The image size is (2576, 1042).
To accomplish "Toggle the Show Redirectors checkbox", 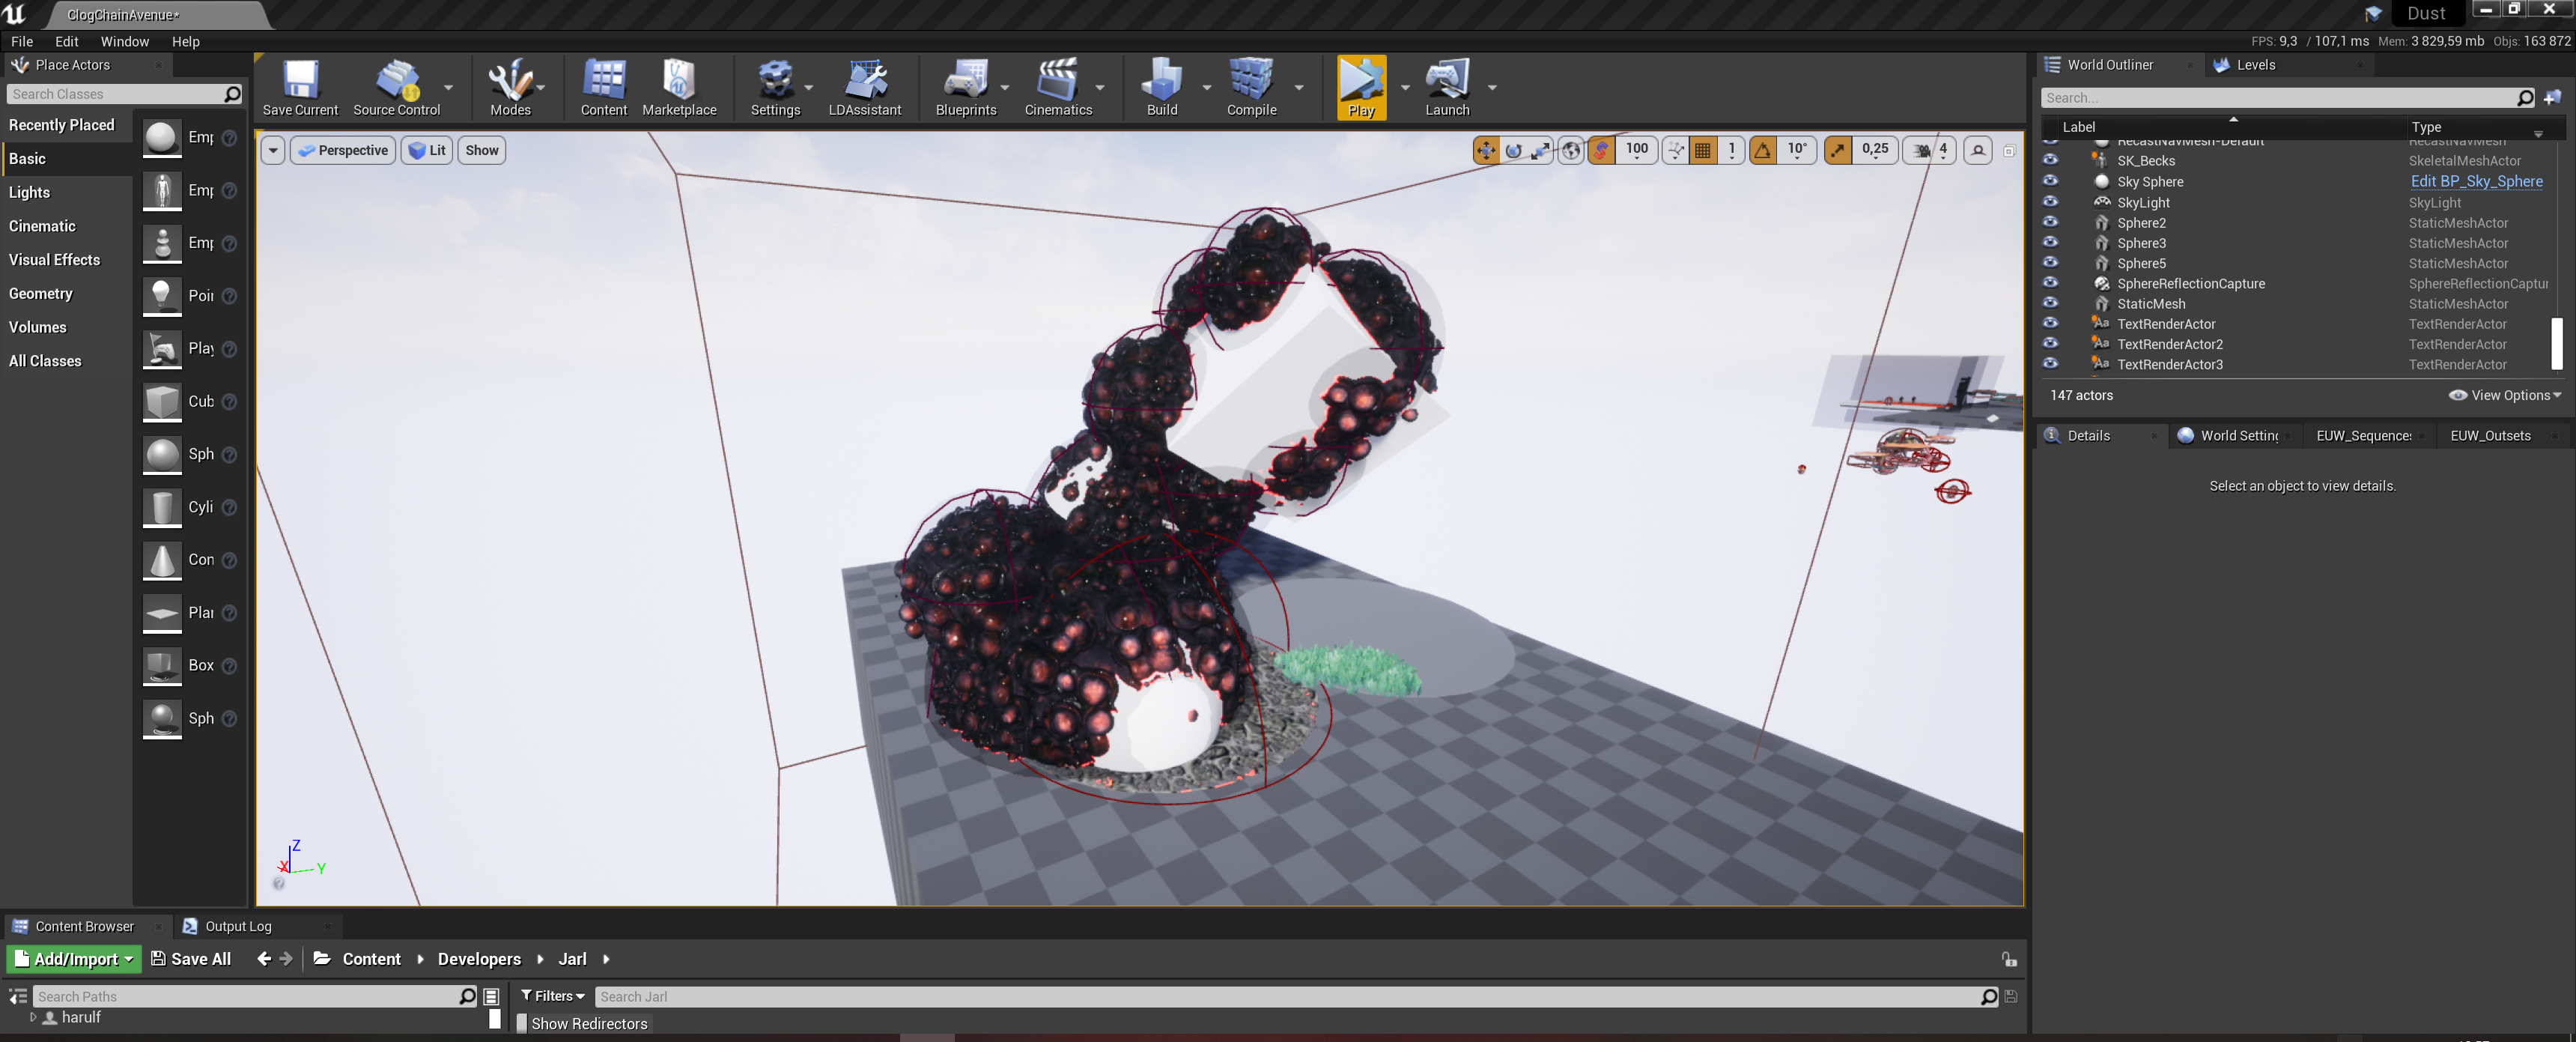I will tap(521, 1023).
